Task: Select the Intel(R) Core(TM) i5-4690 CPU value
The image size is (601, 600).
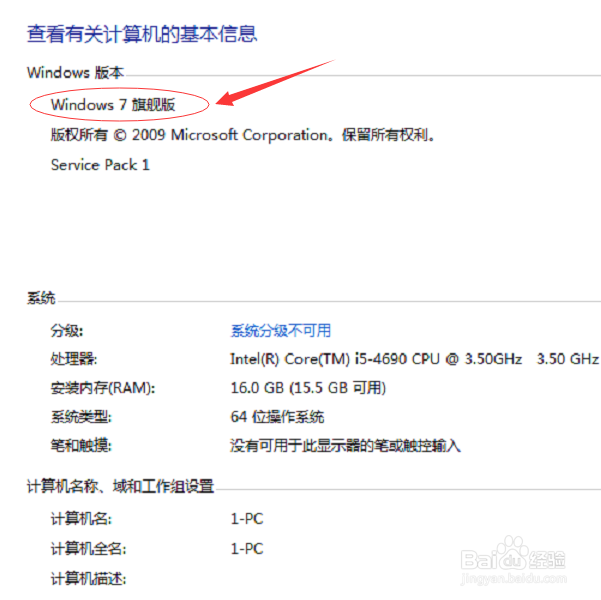Action: click(x=414, y=359)
